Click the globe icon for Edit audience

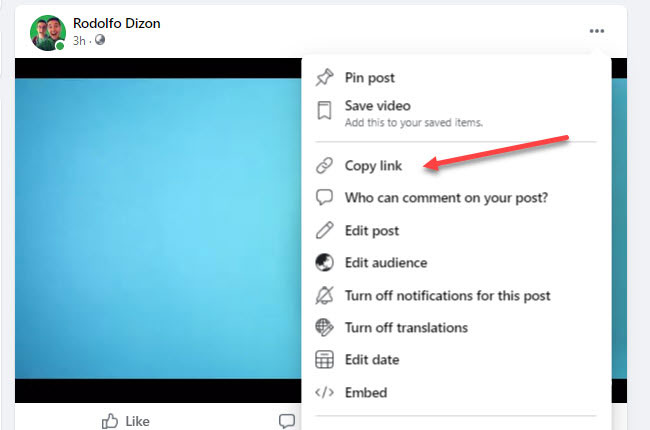pos(324,262)
